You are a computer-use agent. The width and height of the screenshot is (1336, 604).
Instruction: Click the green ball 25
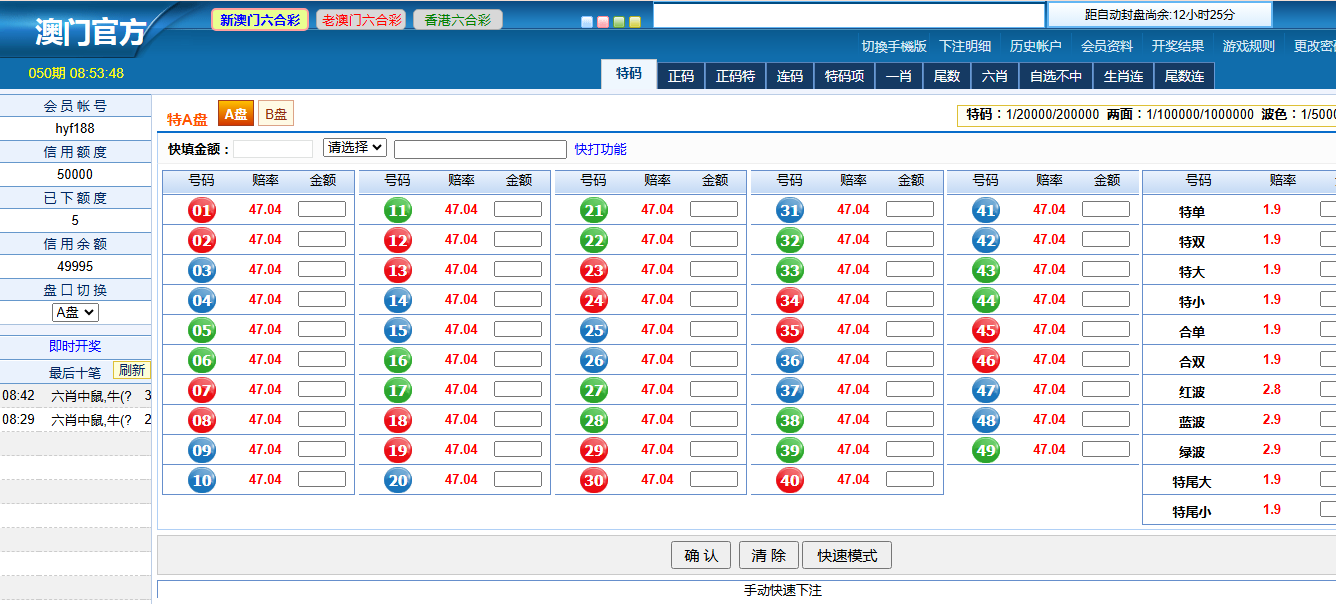coord(592,329)
